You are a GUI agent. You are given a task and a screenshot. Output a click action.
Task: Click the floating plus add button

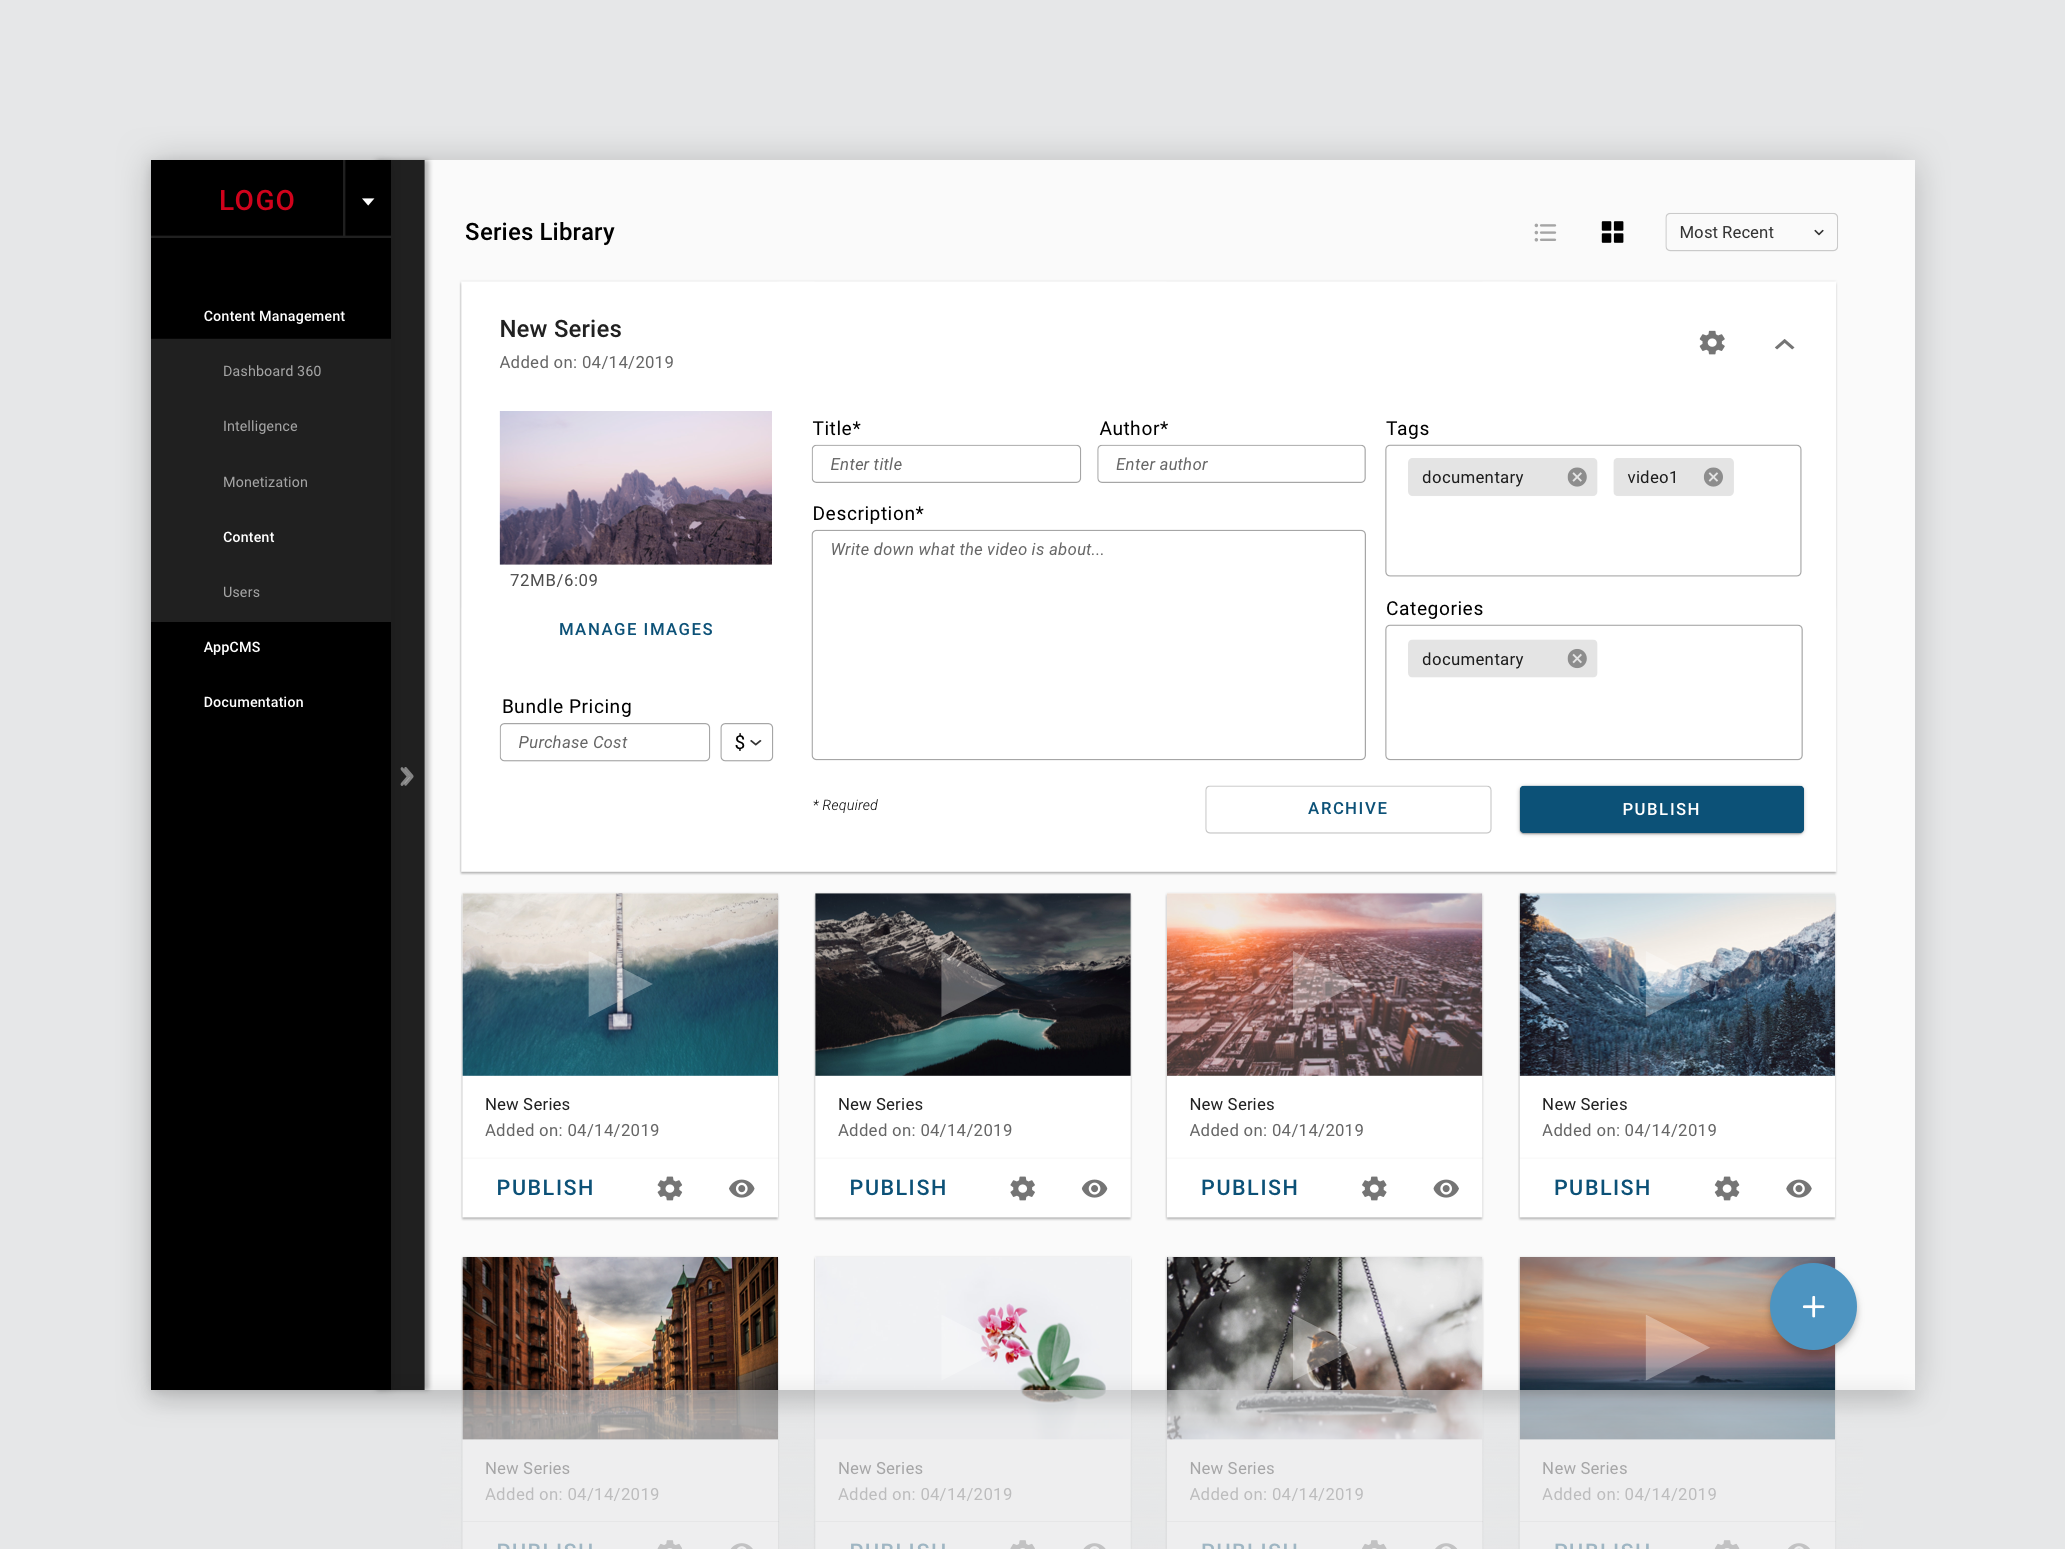(x=1812, y=1306)
